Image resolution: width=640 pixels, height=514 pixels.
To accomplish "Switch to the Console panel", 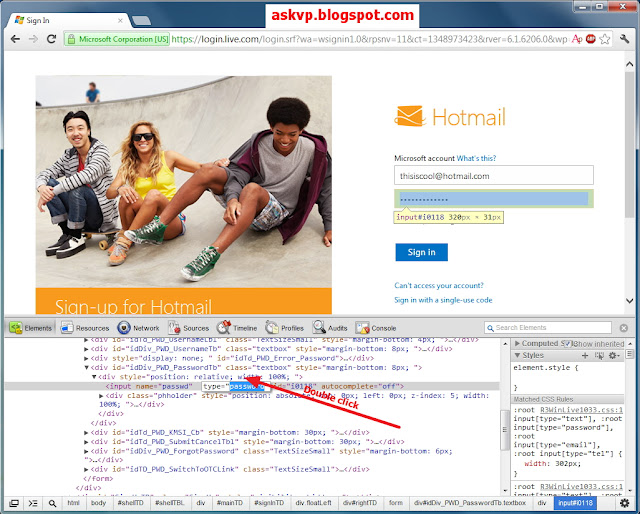I will pyautogui.click(x=376, y=328).
